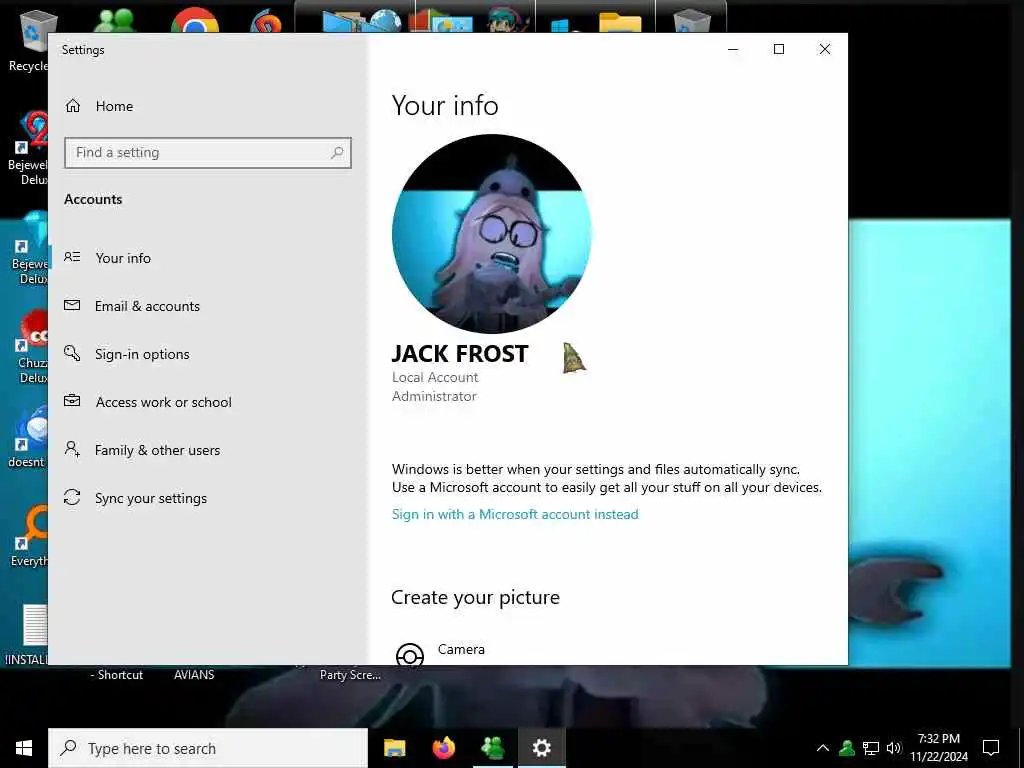Screen dimensions: 1024x768
Task: Sign in with a Microsoft account instead
Action: point(515,514)
